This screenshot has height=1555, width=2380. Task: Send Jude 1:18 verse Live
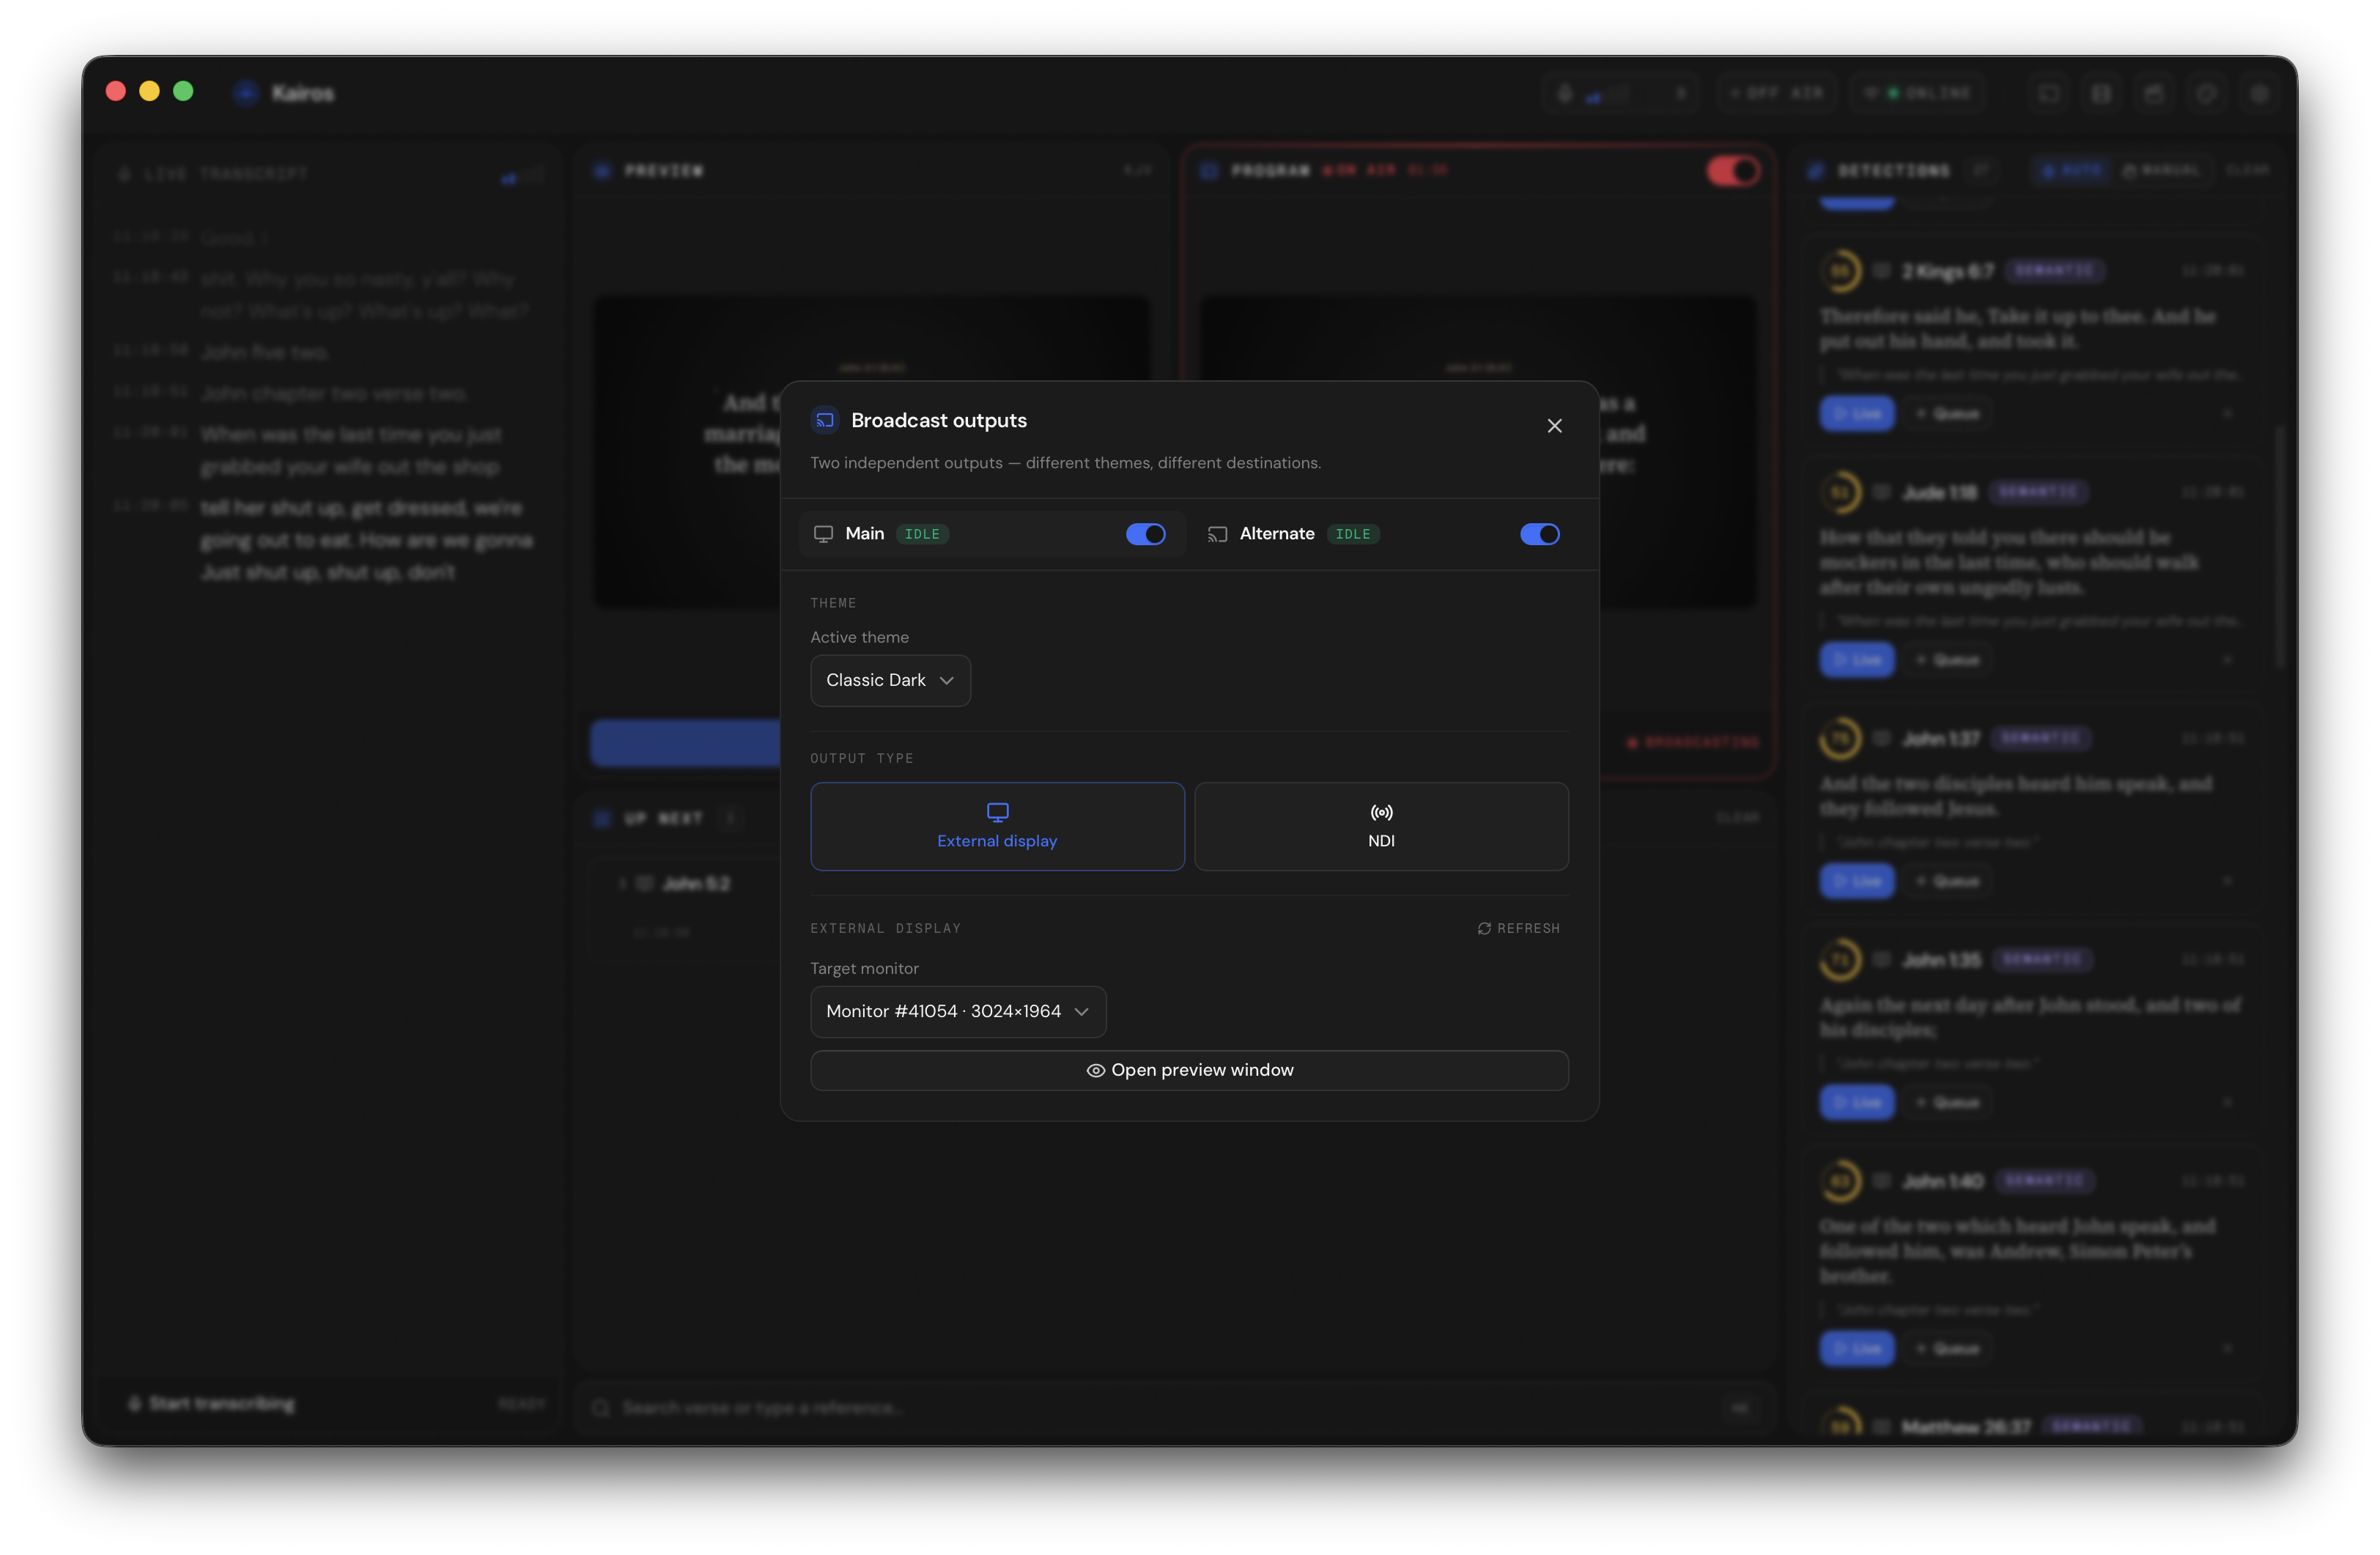(1856, 660)
